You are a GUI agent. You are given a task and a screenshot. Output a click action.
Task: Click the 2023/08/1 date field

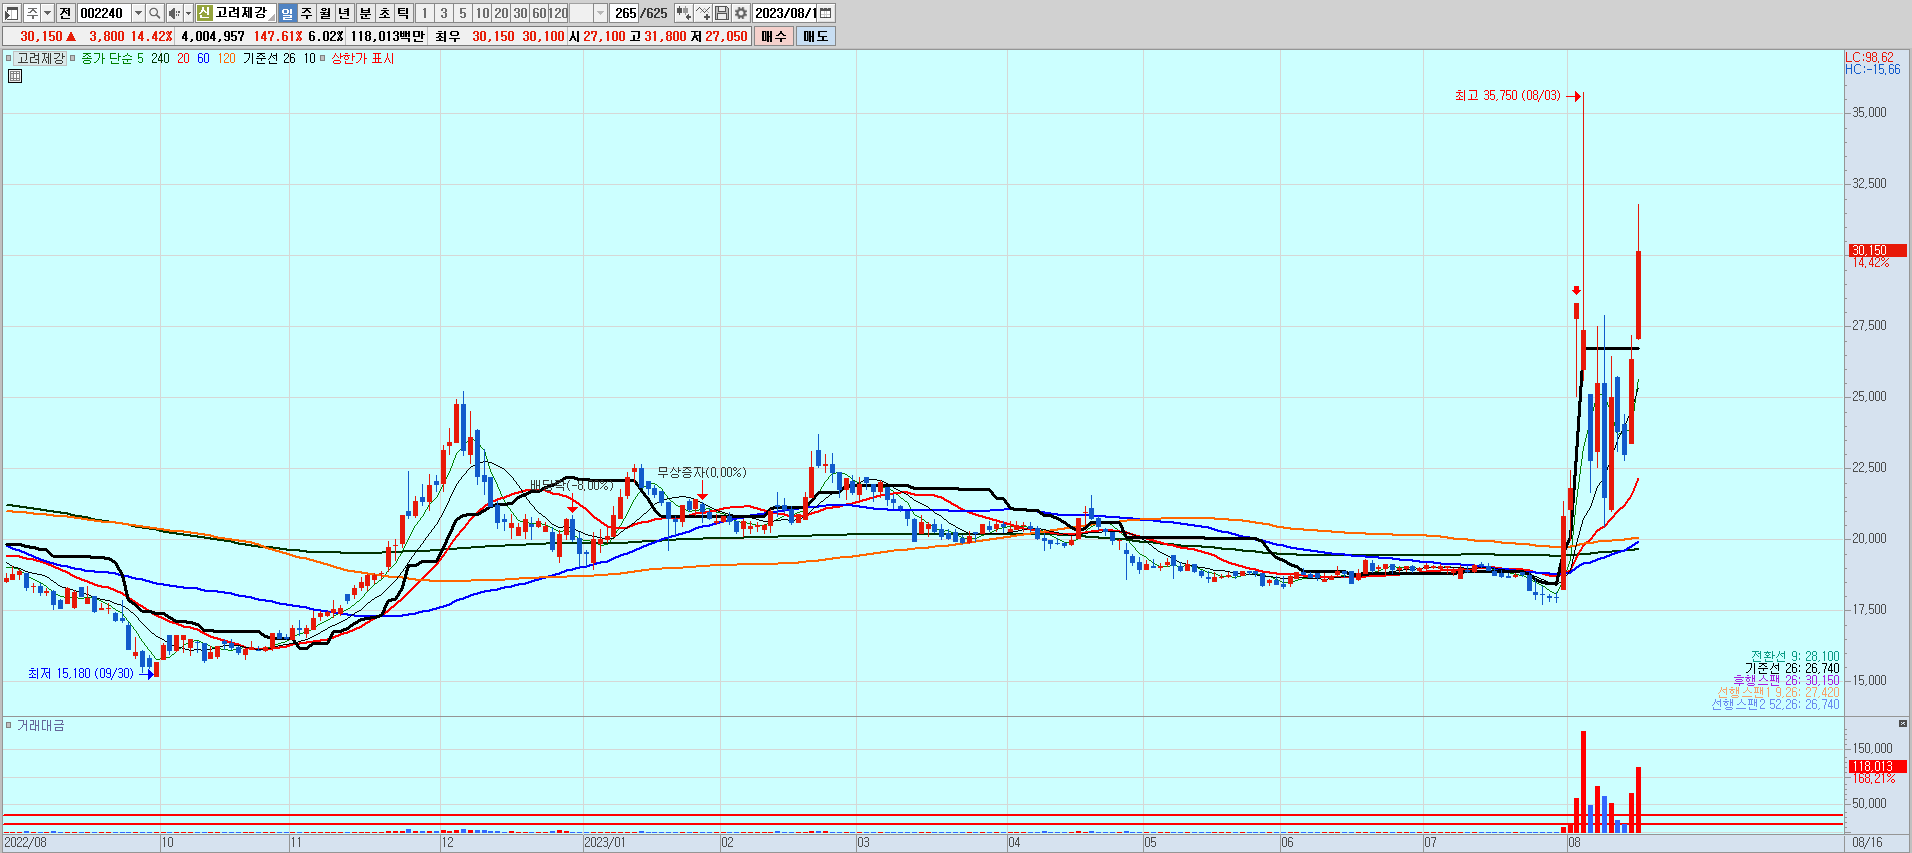[785, 13]
